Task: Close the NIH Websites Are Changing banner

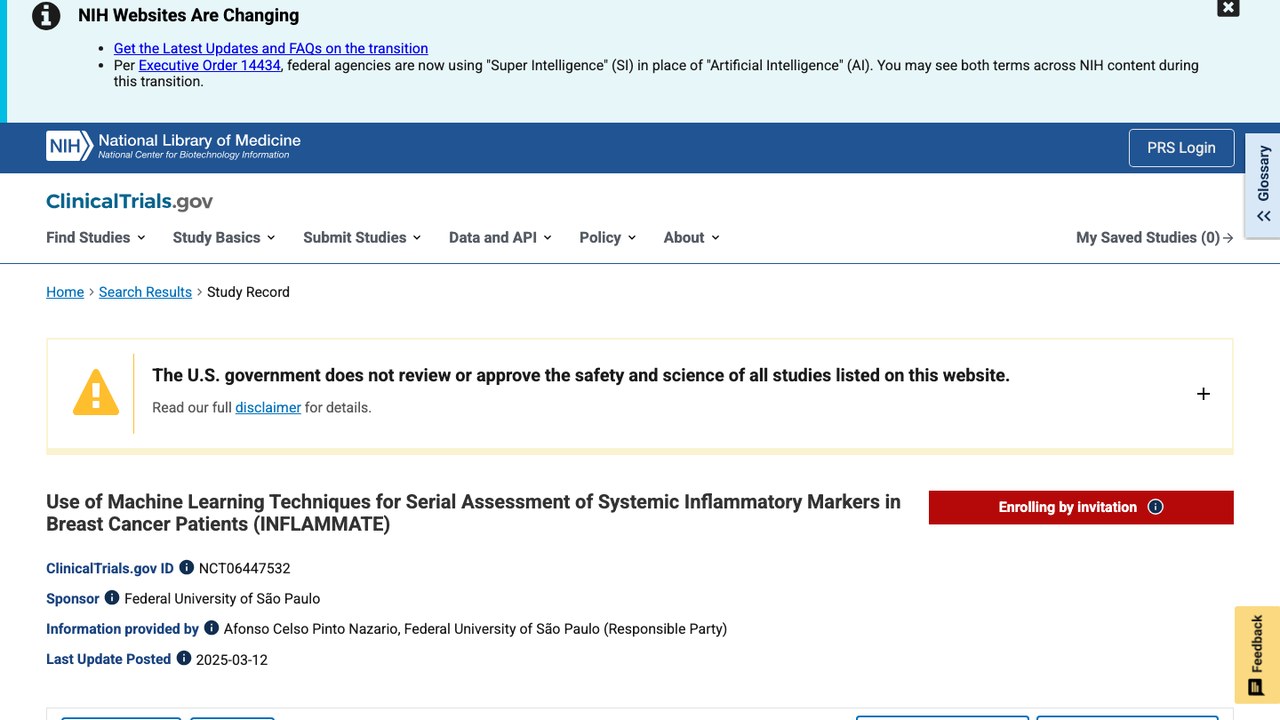Action: pos(1228,8)
